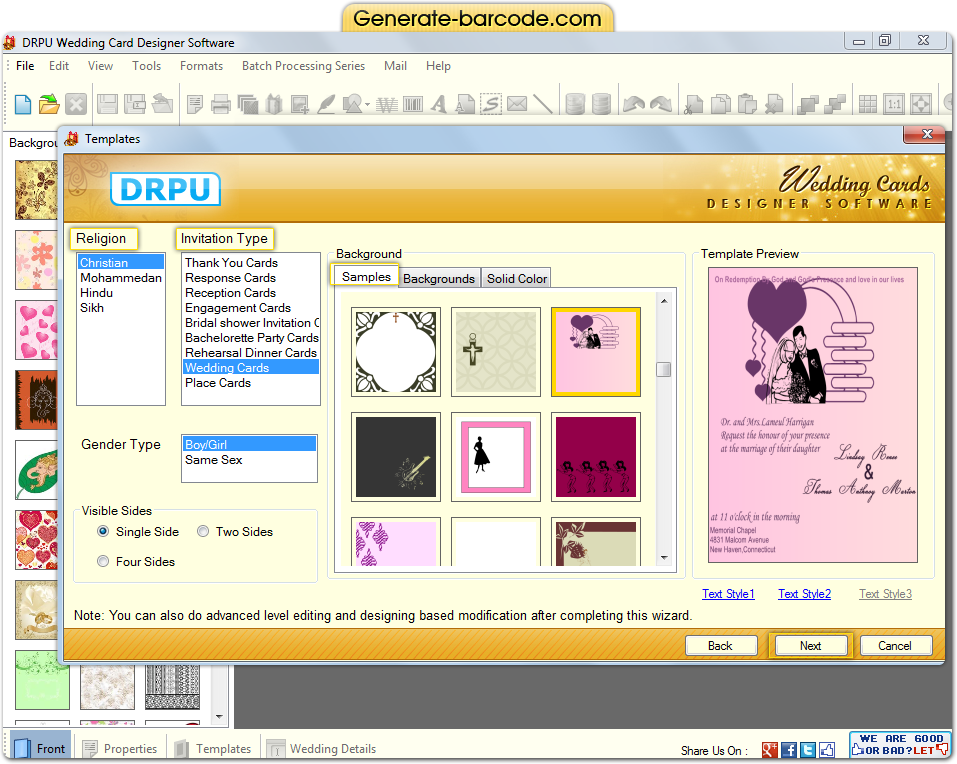Viewport: 957px width, 764px height.
Task: Select 'Mohammedan' in the Religion list
Action: click(121, 278)
